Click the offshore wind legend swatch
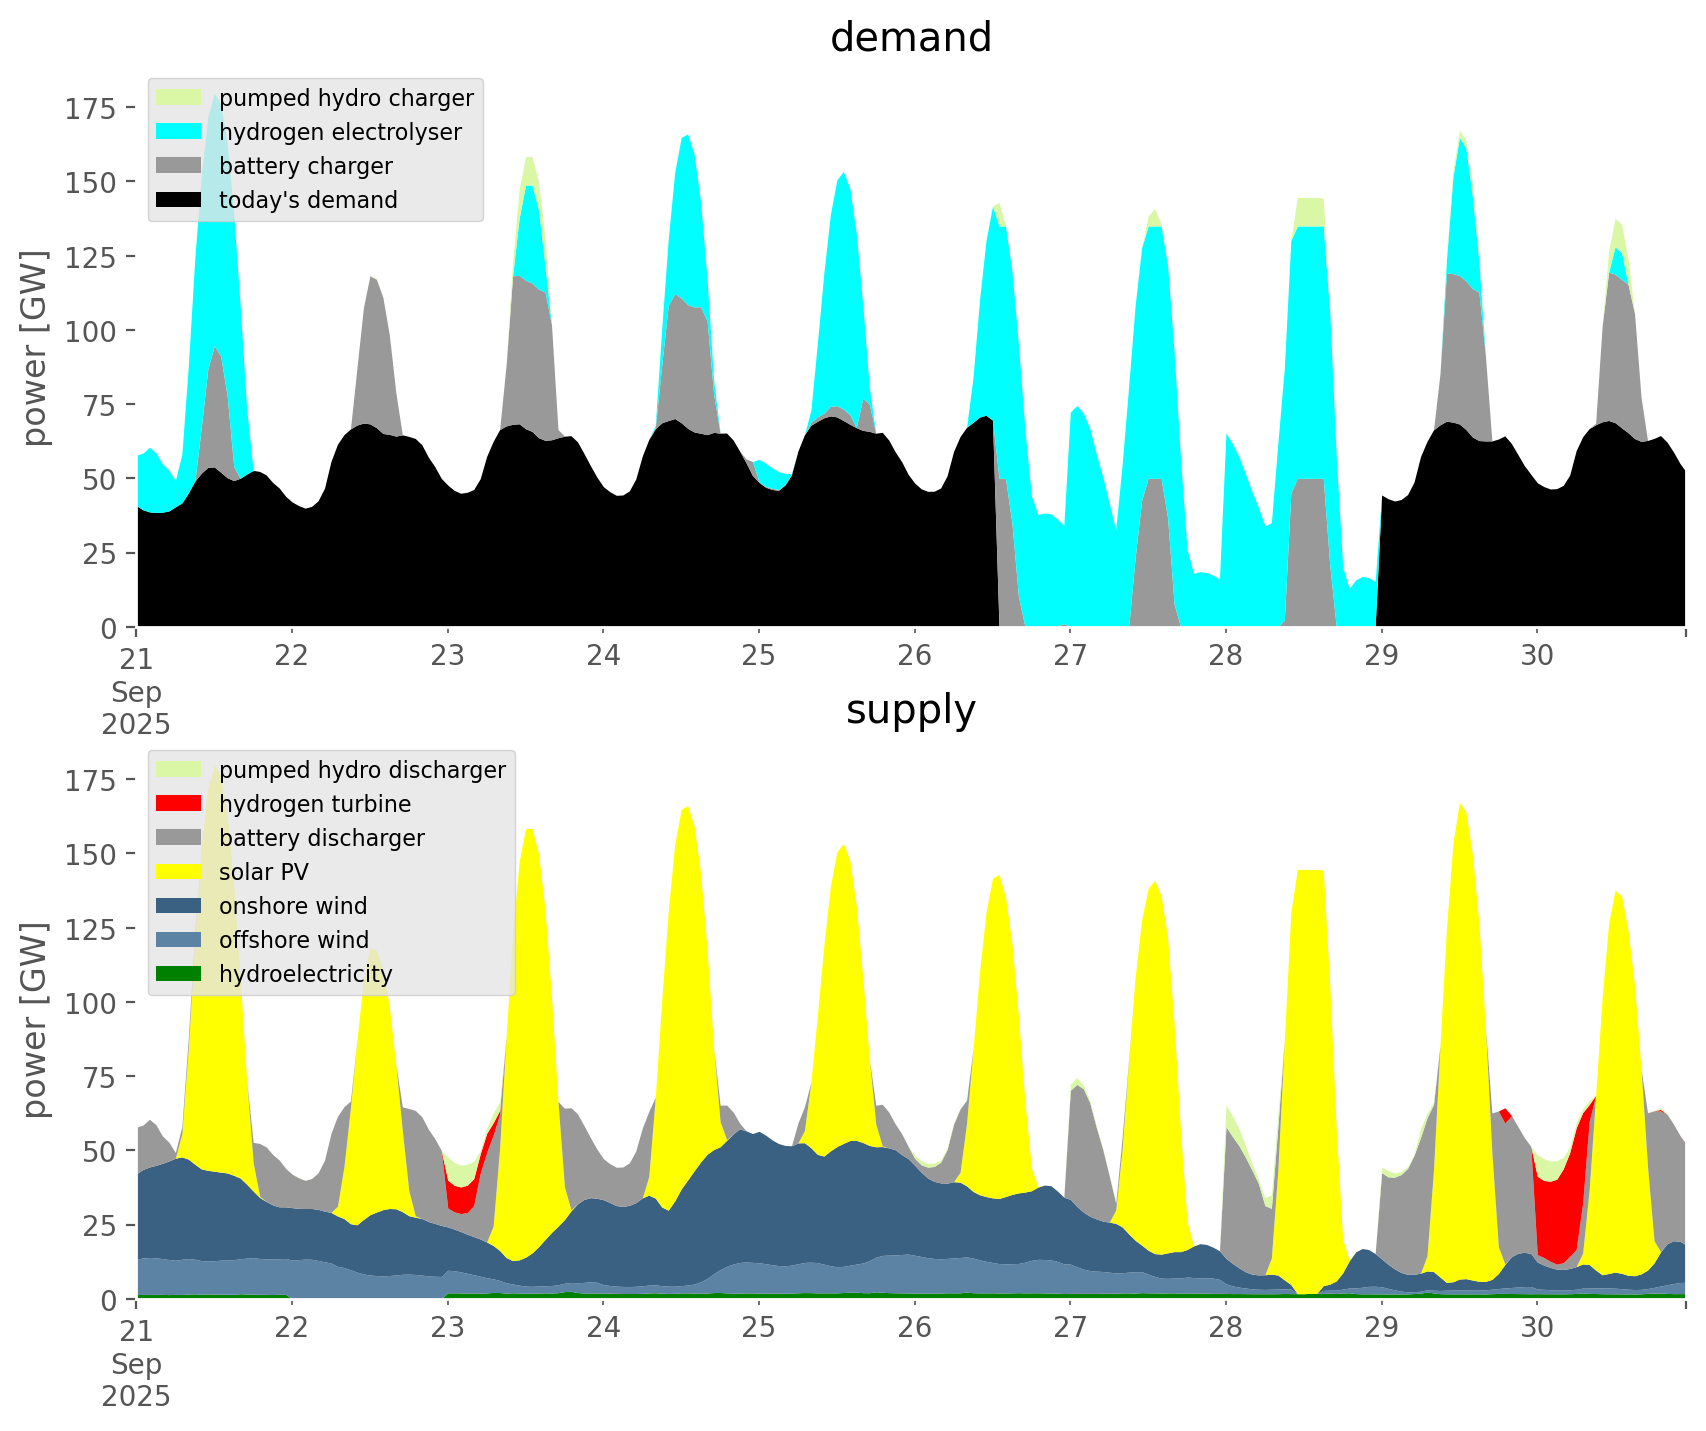This screenshot has height=1431, width=1706. [179, 940]
